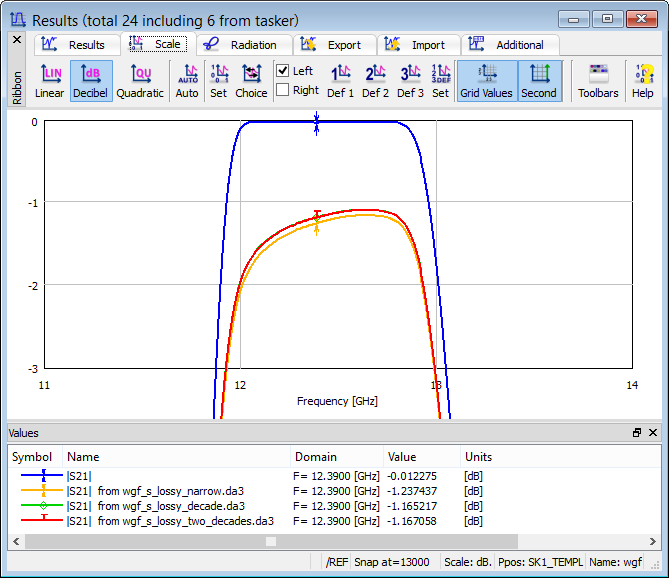Click the orange curve cursor marker
Viewport: 669px width, 578px height.
[316, 228]
